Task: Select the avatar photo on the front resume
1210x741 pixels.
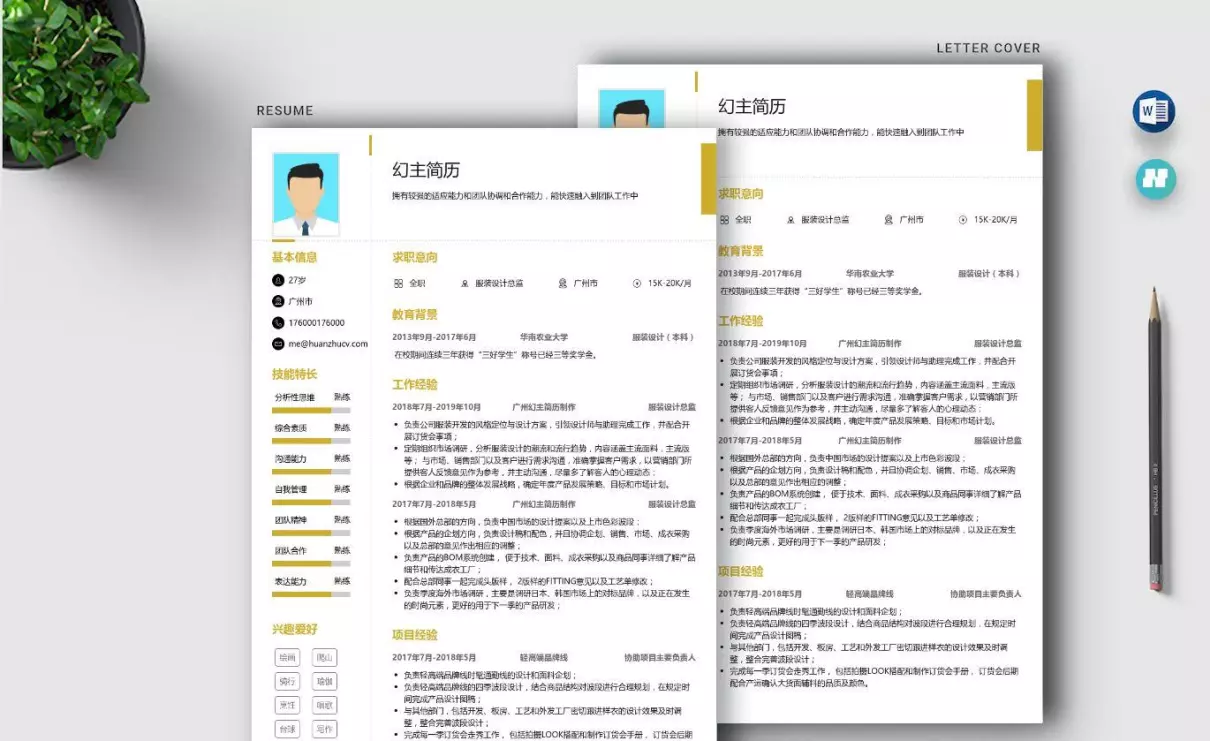Action: (305, 194)
